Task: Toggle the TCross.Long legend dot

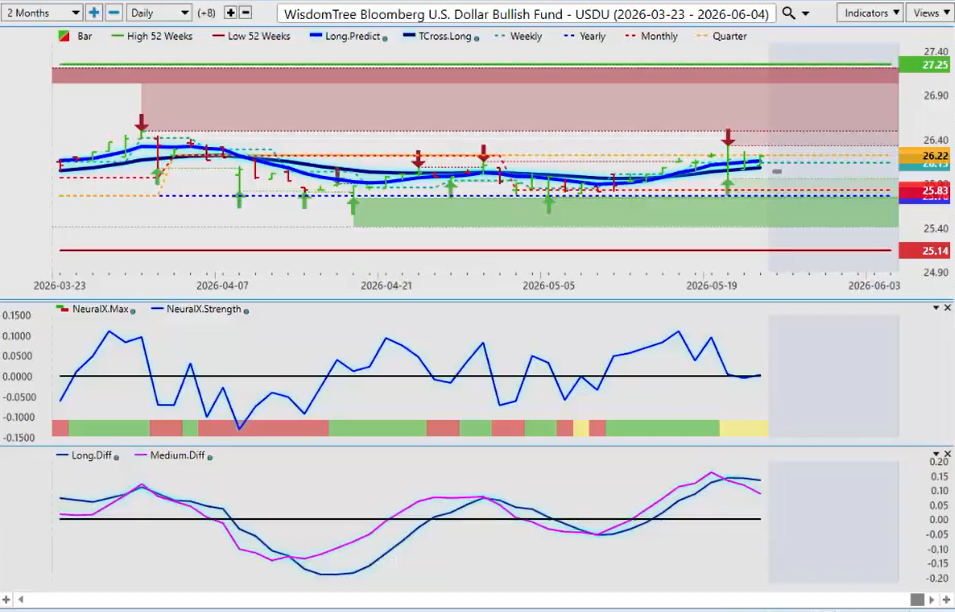Action: click(x=476, y=38)
